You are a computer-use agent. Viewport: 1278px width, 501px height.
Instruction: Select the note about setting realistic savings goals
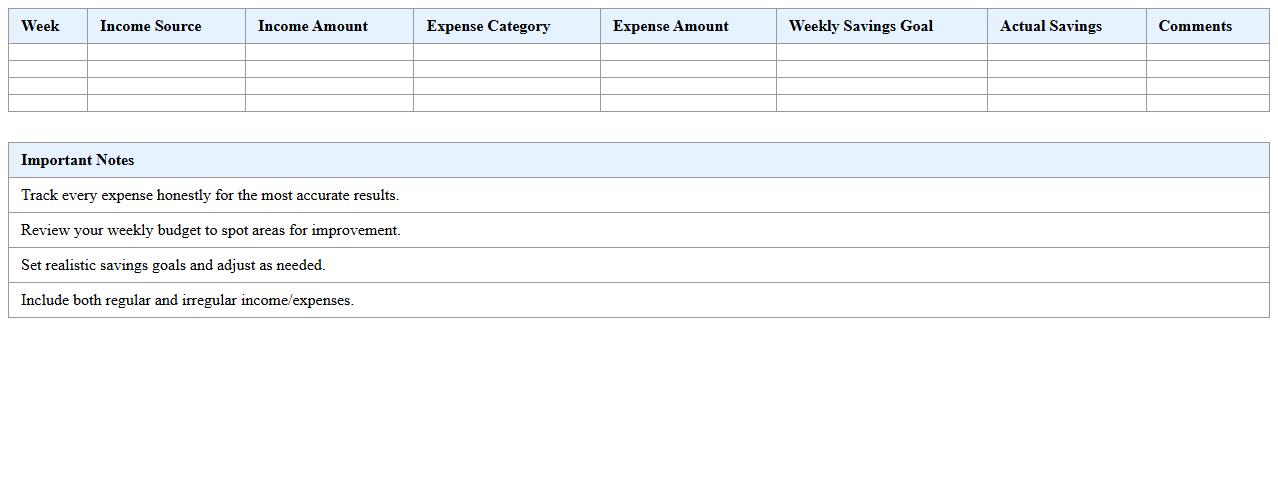click(x=173, y=265)
